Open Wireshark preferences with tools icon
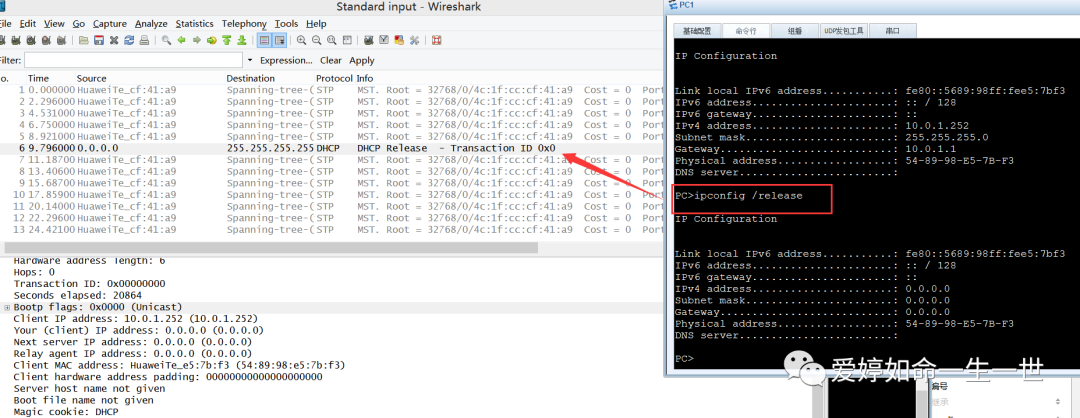The width and height of the screenshot is (1080, 418). click(414, 40)
